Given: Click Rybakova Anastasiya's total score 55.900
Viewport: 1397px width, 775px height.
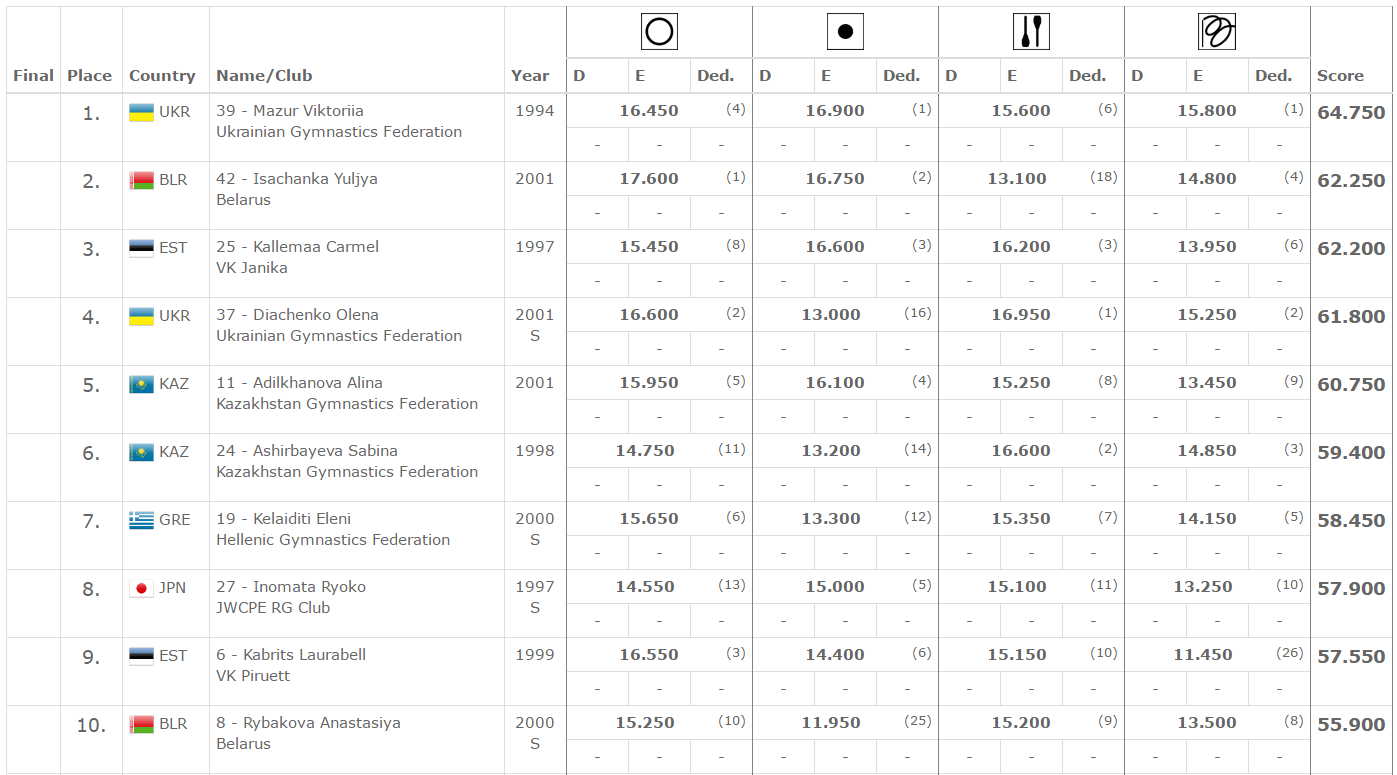Looking at the screenshot, I should coord(1351,725).
